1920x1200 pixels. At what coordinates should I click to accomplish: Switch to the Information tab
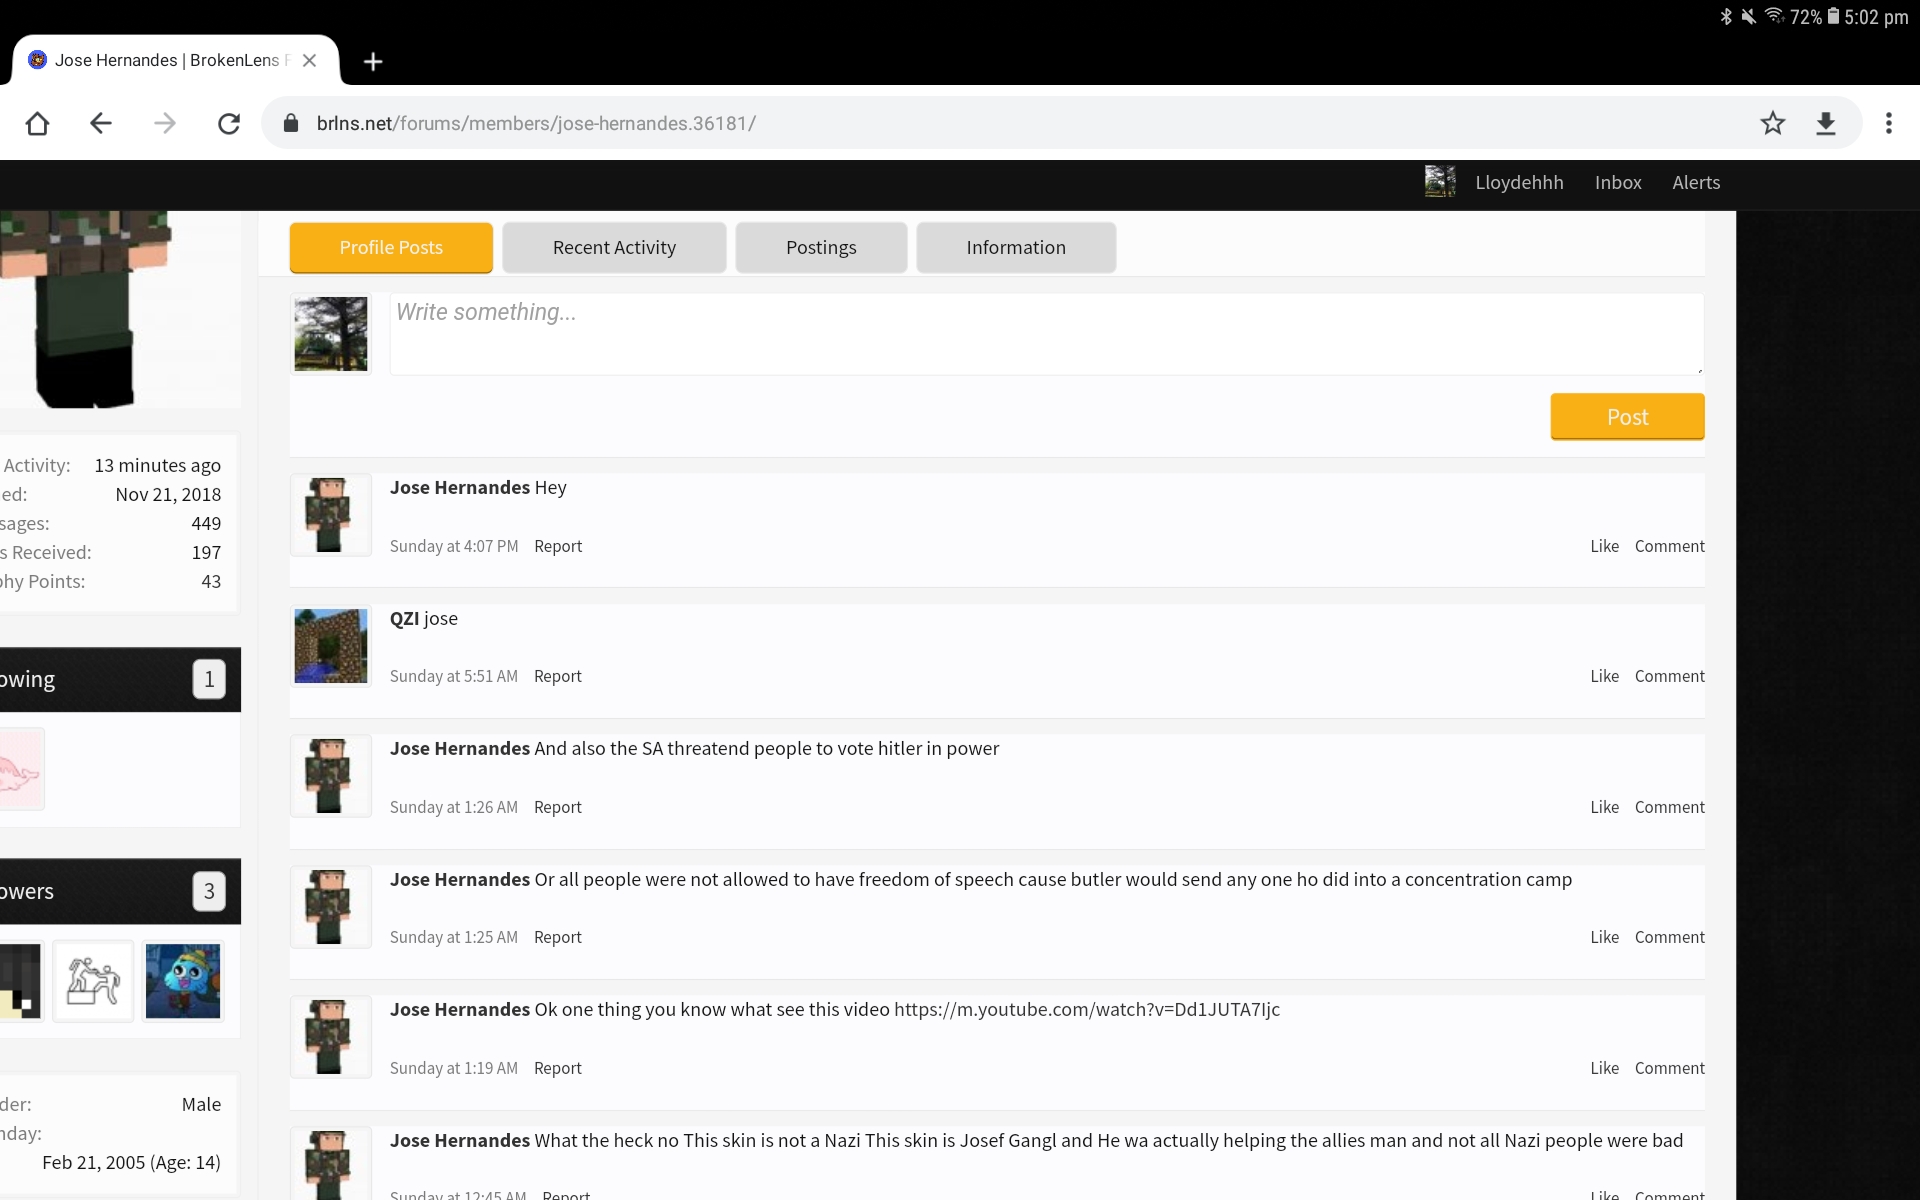[1016, 247]
